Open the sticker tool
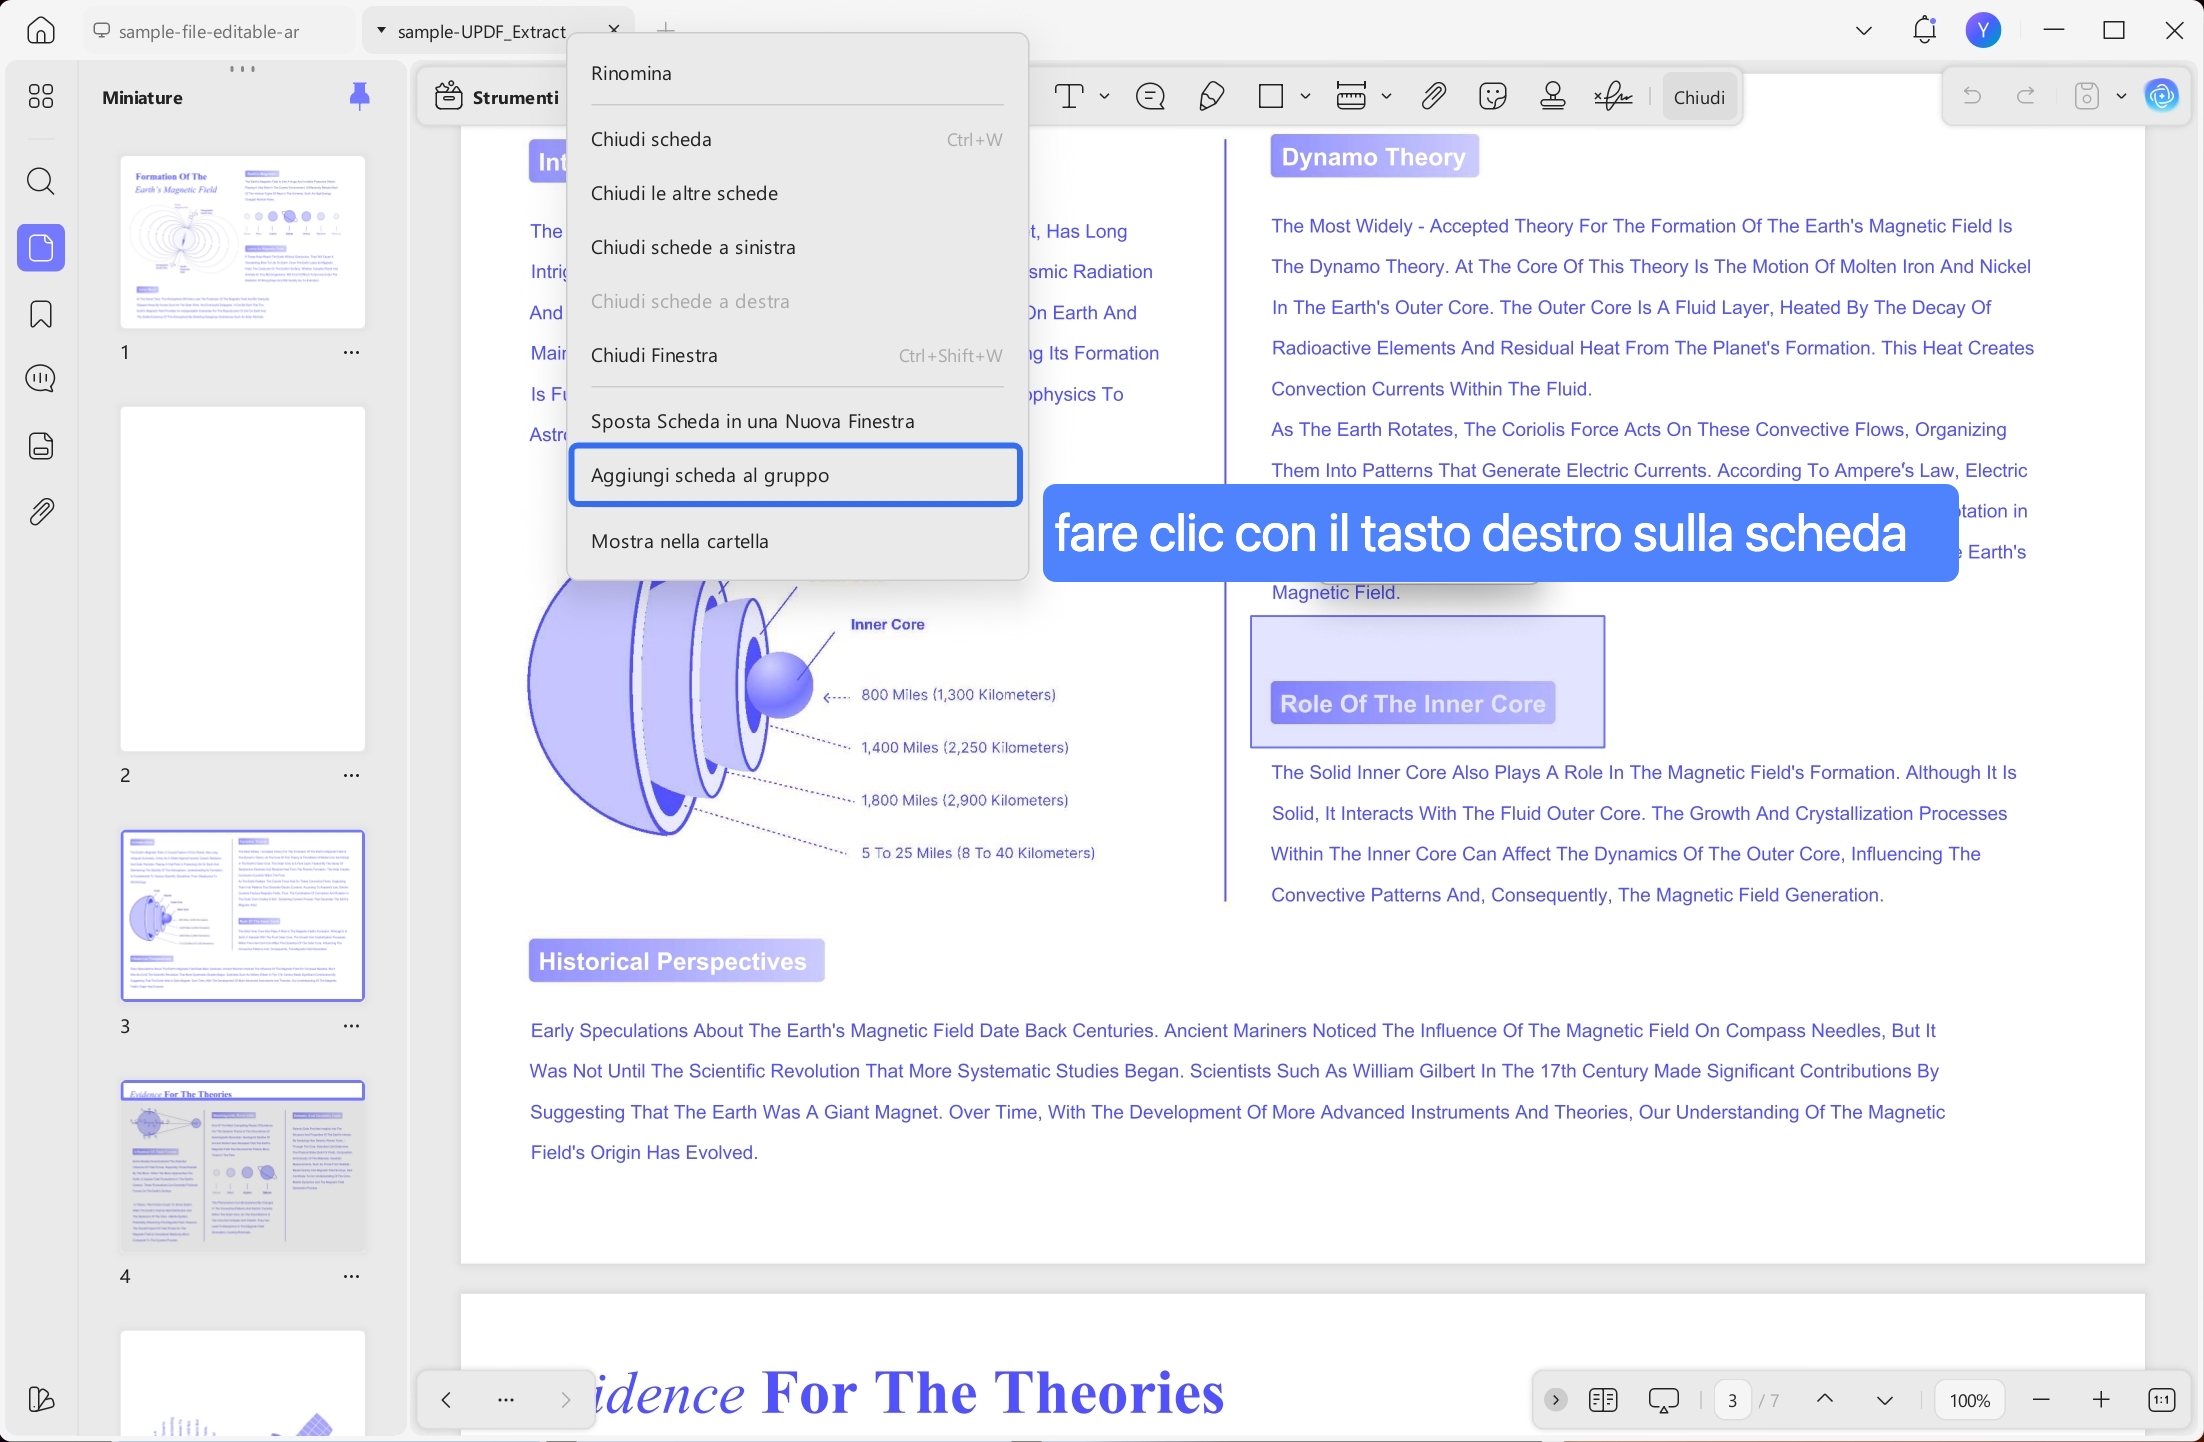The image size is (2204, 1442). (1493, 96)
